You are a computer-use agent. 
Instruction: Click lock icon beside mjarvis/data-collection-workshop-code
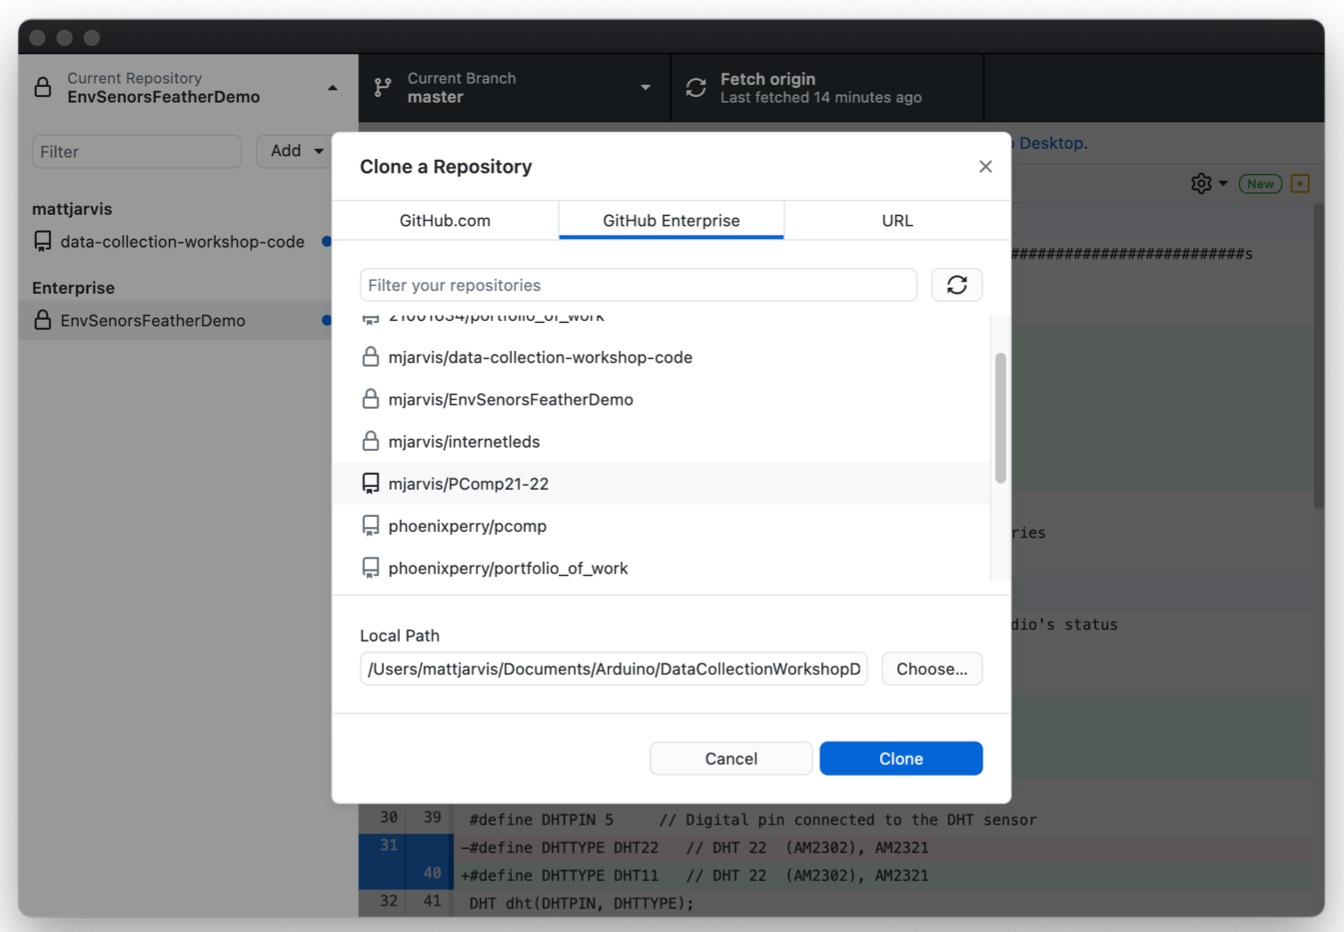[370, 356]
